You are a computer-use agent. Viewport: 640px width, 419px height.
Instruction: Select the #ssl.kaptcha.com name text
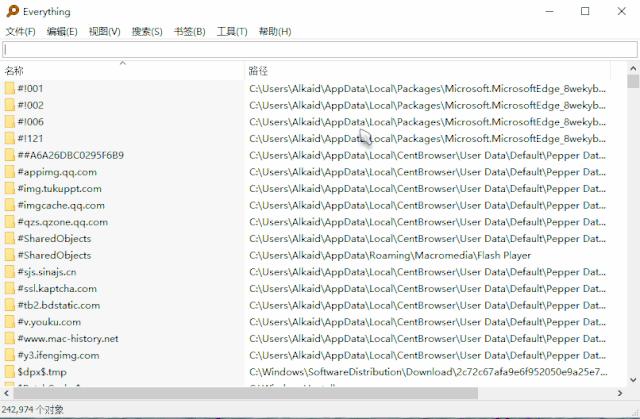pos(57,288)
